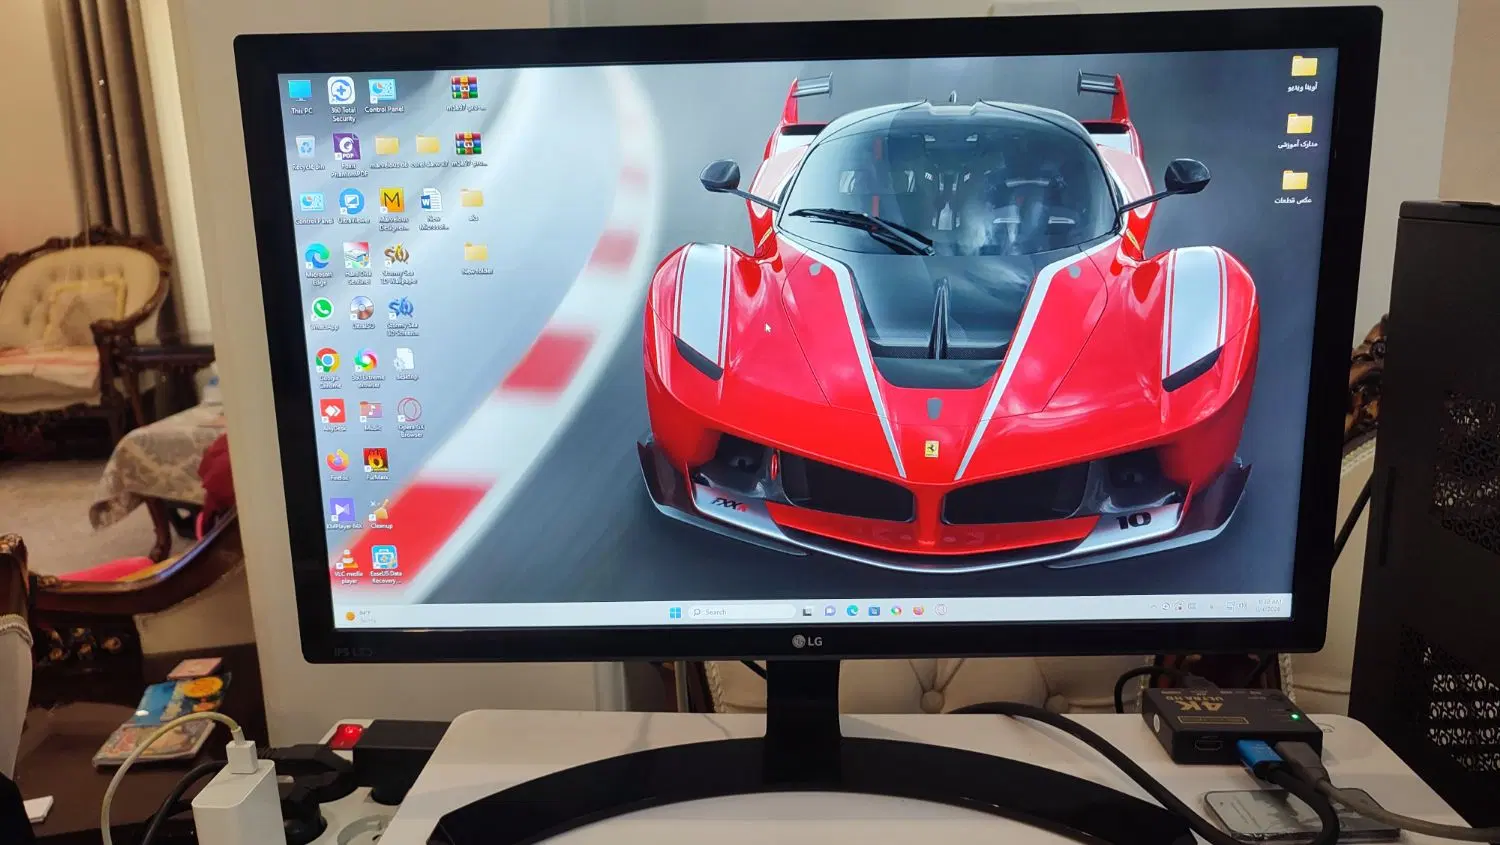
Task: Open Microsoft Edge desktop shortcut
Action: tap(318, 264)
